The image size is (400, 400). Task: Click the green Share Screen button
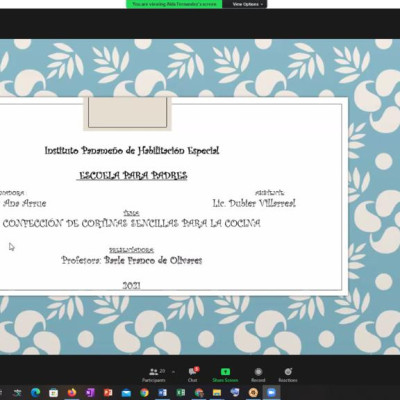[225, 375]
